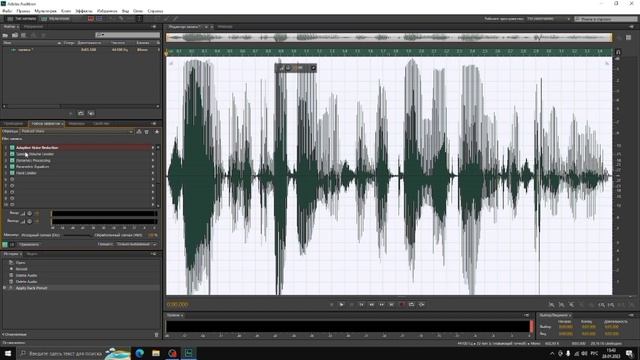Screen dimensions: 640x360
Task: Switch to Waveform view button in the toolbar
Action: (21, 19)
